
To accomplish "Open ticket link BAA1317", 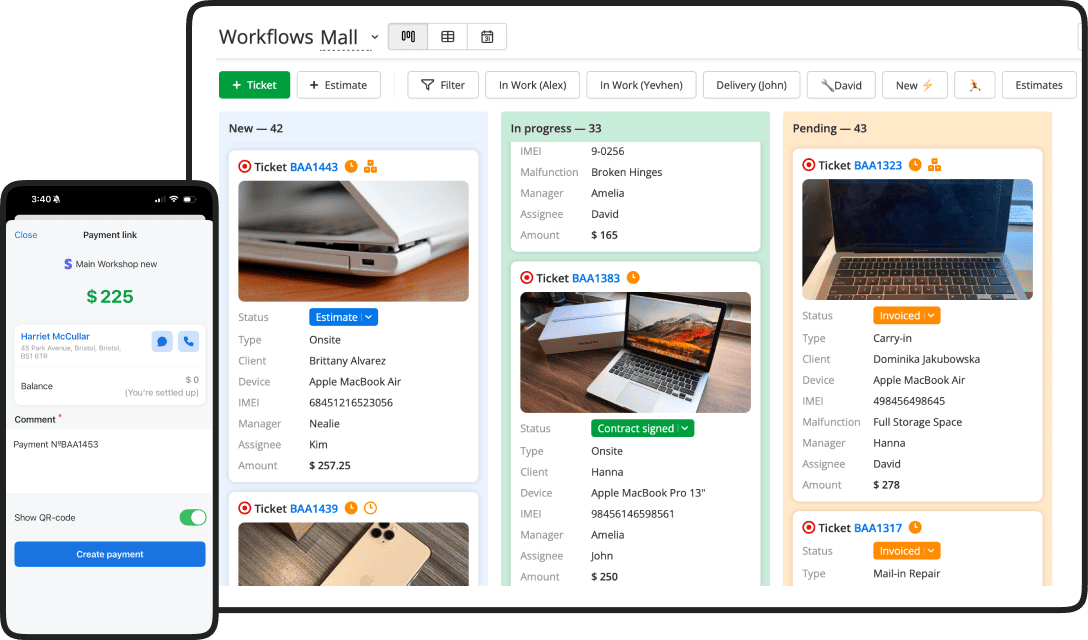I will click(x=877, y=528).
